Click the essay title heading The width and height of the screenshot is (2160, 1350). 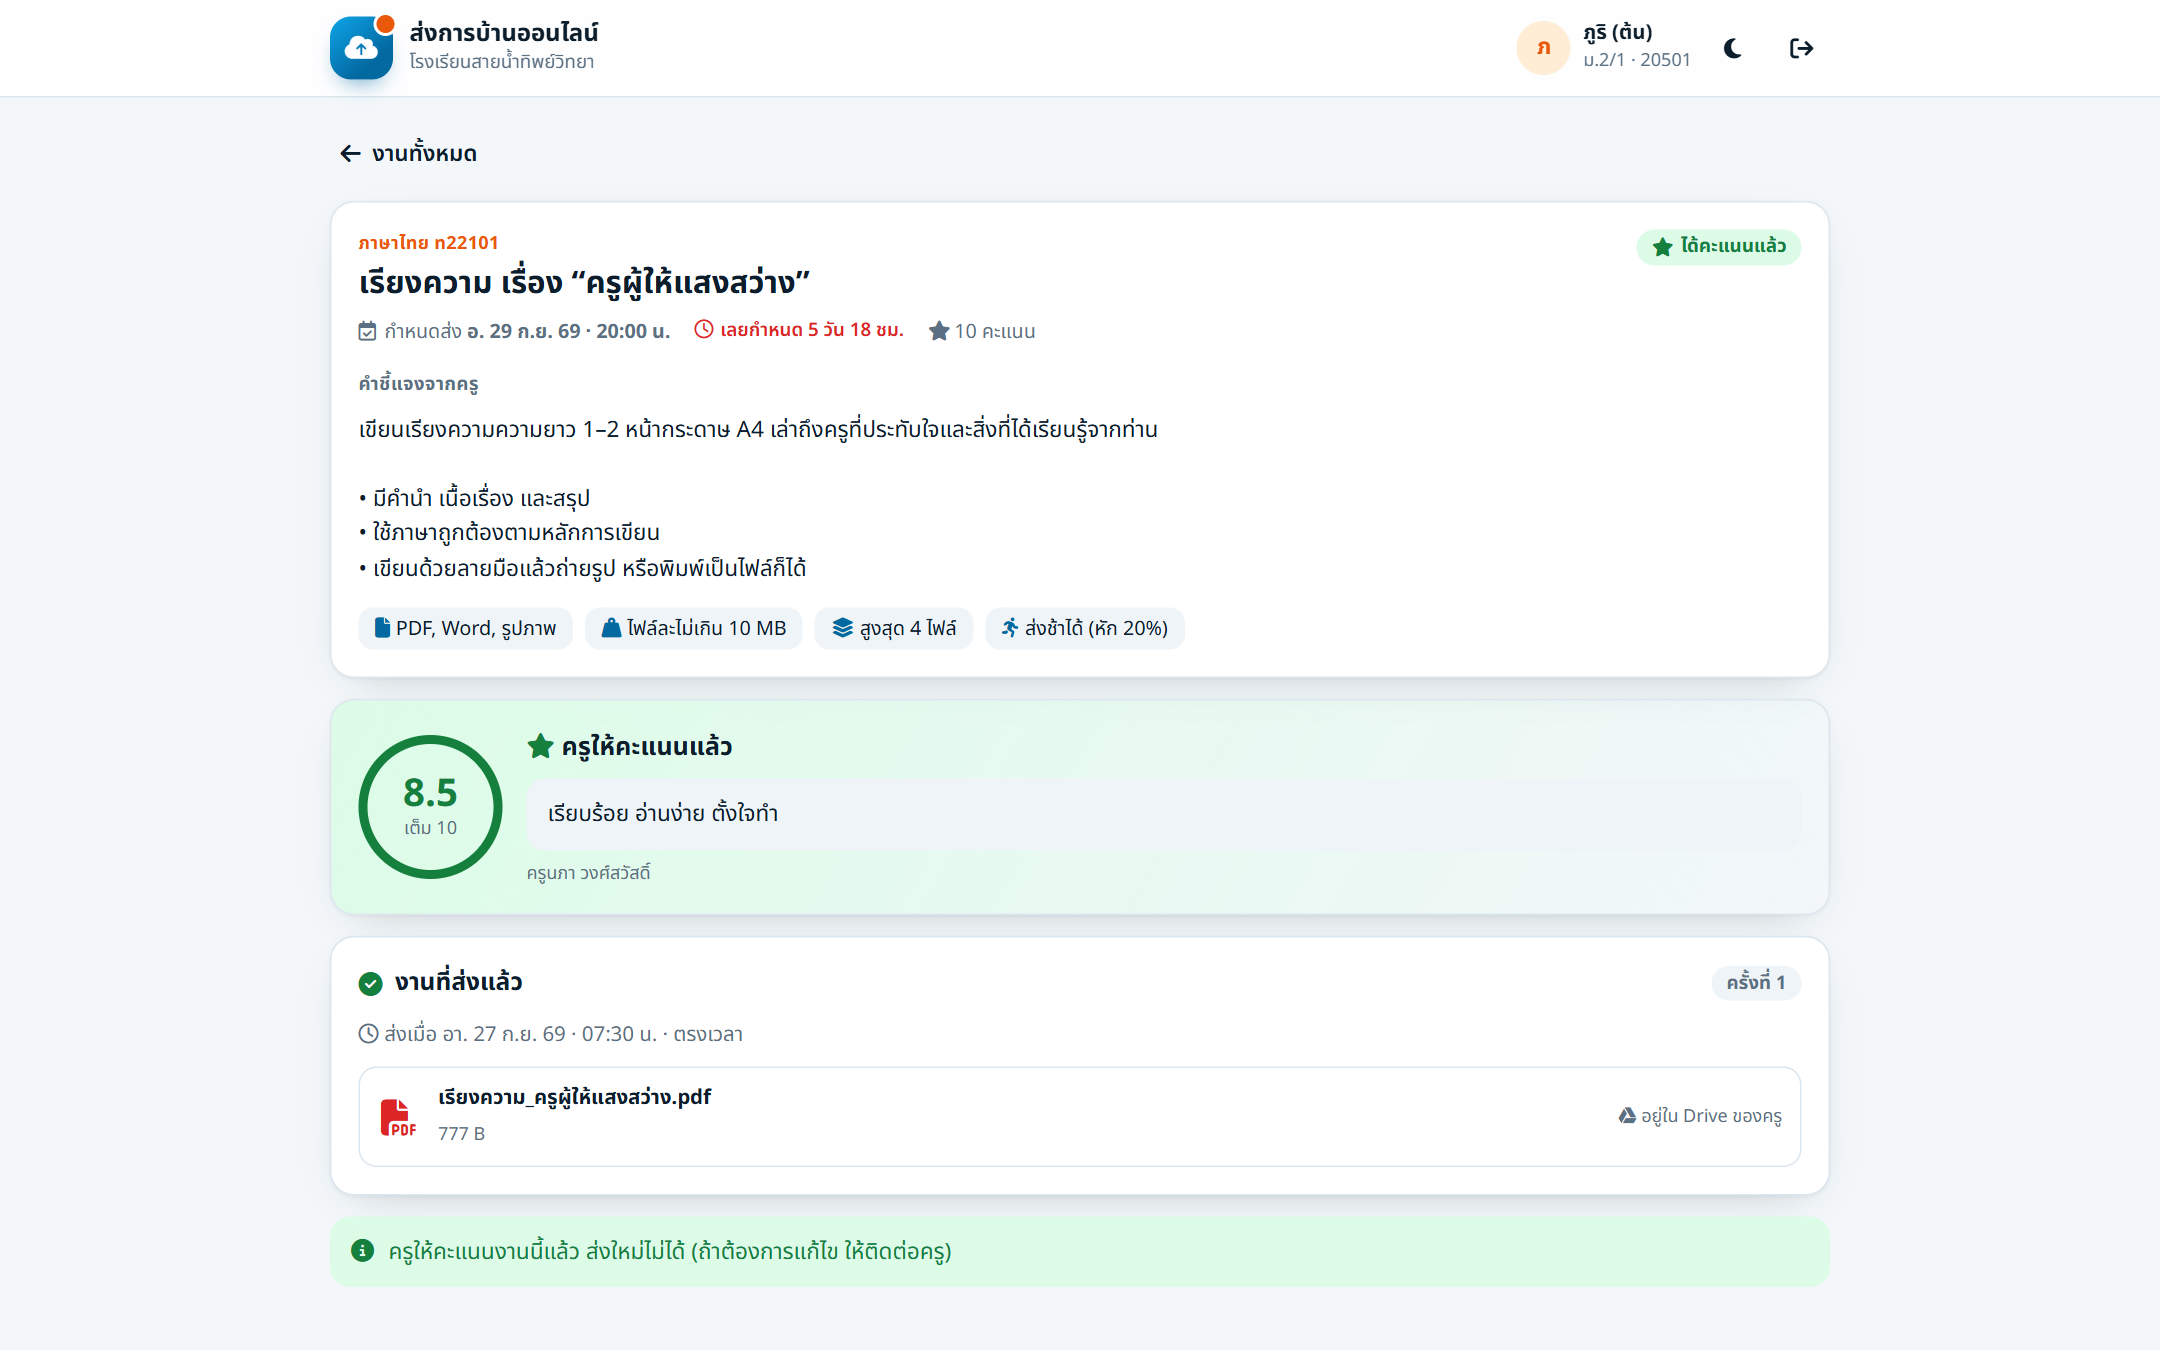[584, 283]
